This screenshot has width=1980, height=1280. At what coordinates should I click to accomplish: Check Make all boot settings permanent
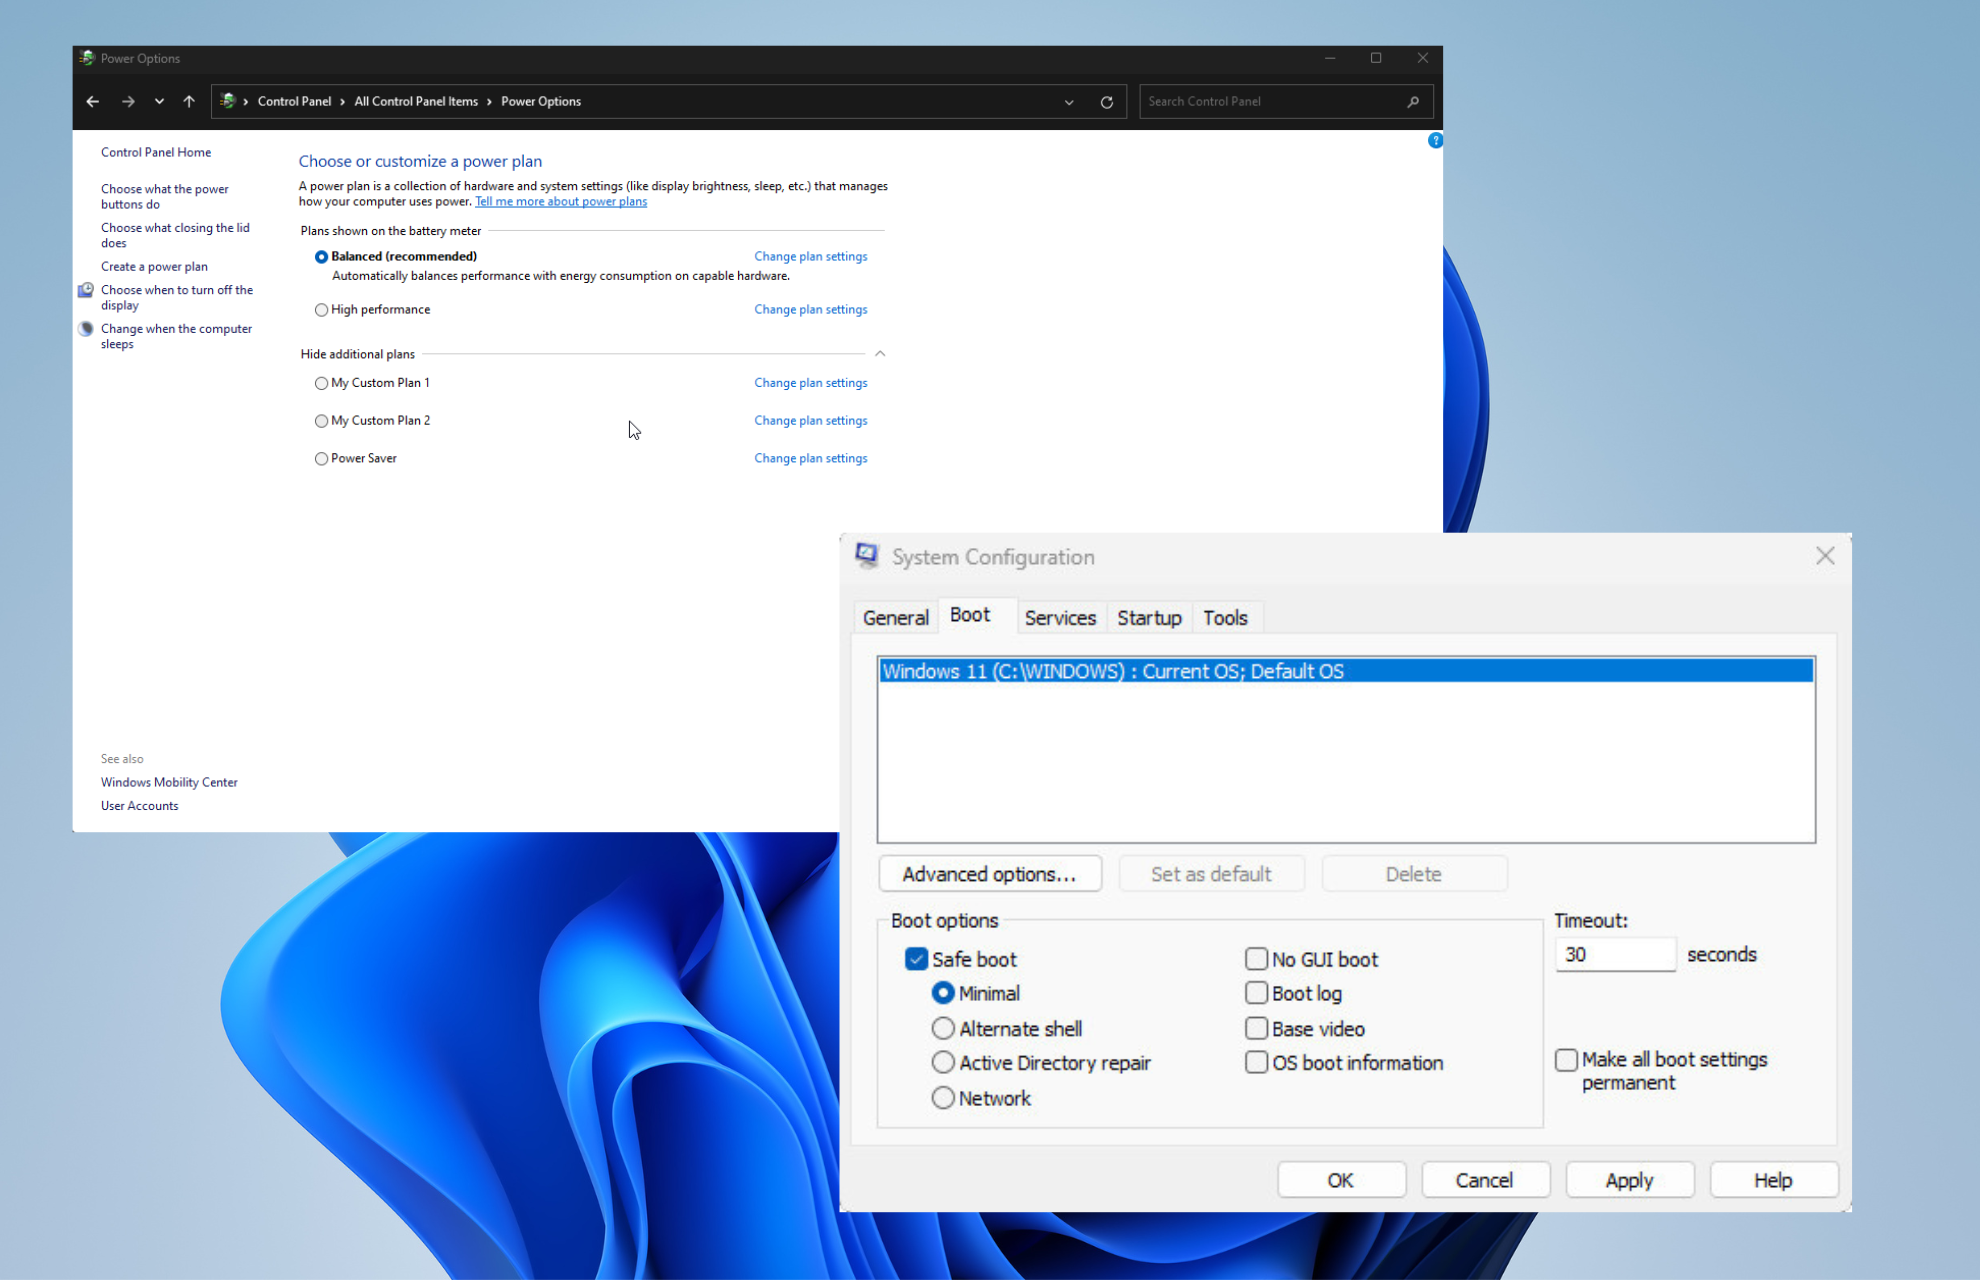point(1566,1060)
